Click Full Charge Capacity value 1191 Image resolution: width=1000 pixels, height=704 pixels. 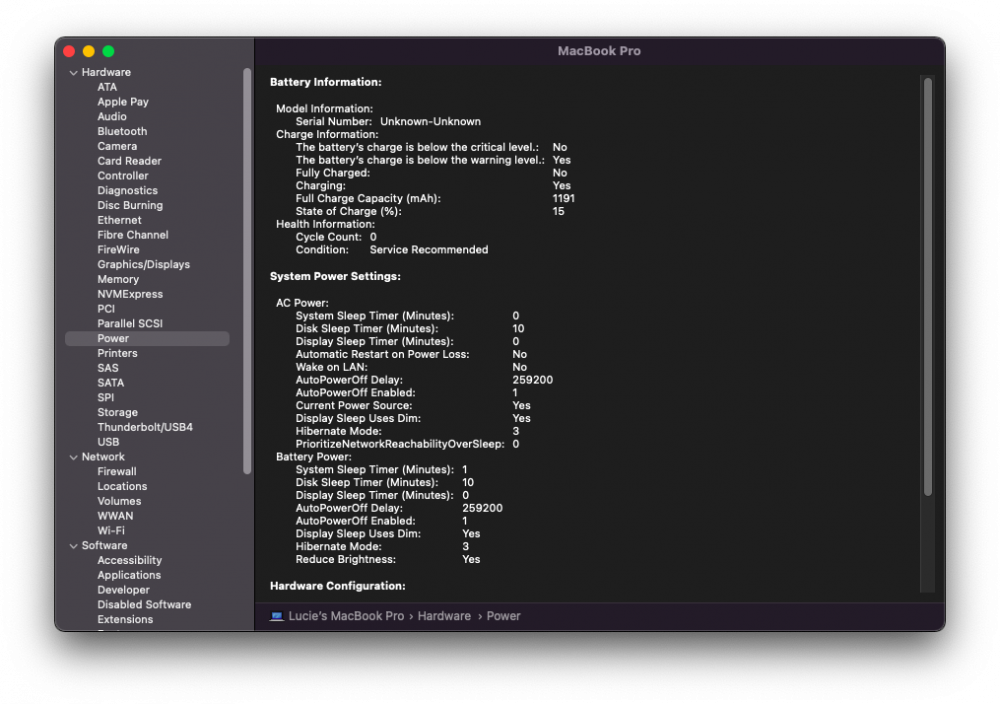563,198
